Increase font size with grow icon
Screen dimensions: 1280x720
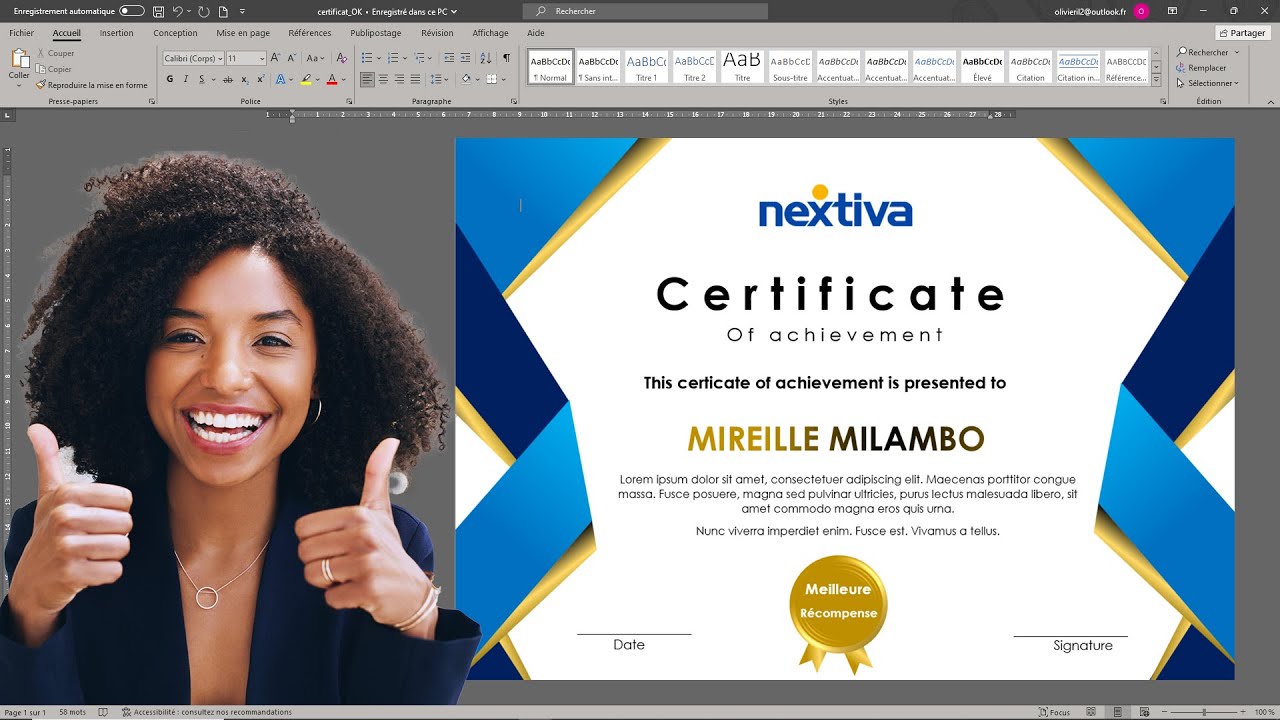[x=276, y=58]
